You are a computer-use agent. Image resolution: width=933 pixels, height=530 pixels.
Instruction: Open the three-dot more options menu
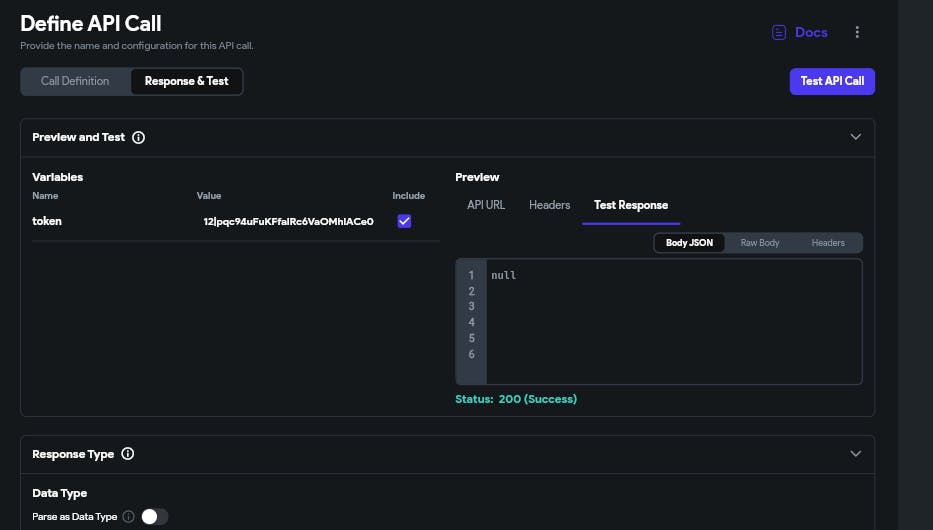pyautogui.click(x=857, y=32)
